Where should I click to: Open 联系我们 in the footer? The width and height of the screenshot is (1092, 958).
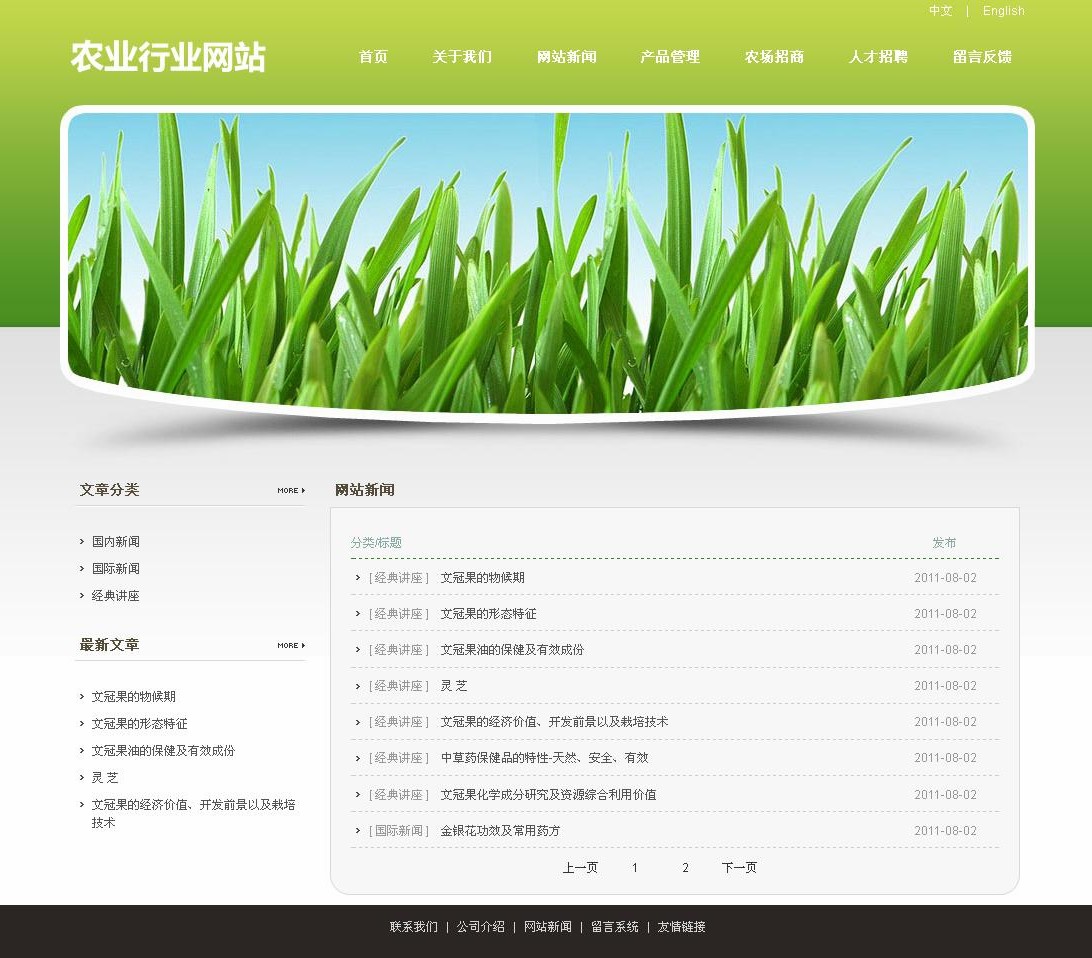[413, 927]
